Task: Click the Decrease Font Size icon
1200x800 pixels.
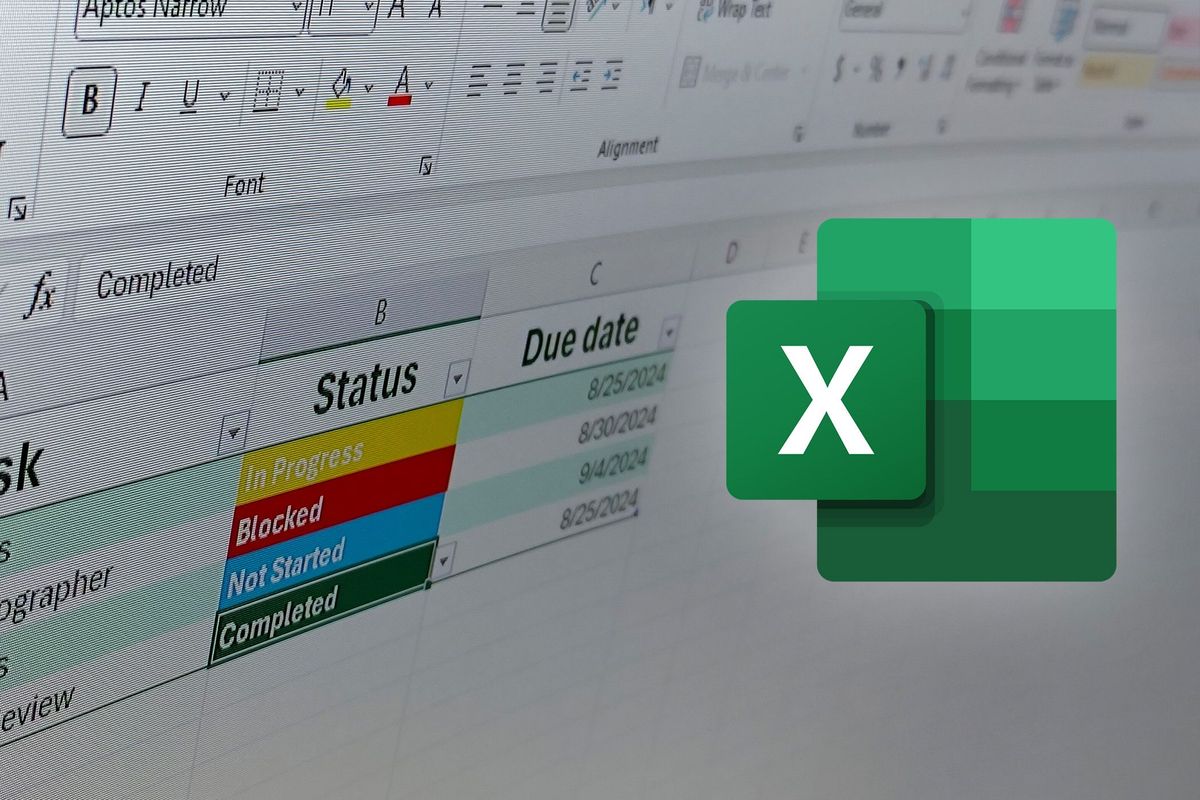Action: coord(436,9)
